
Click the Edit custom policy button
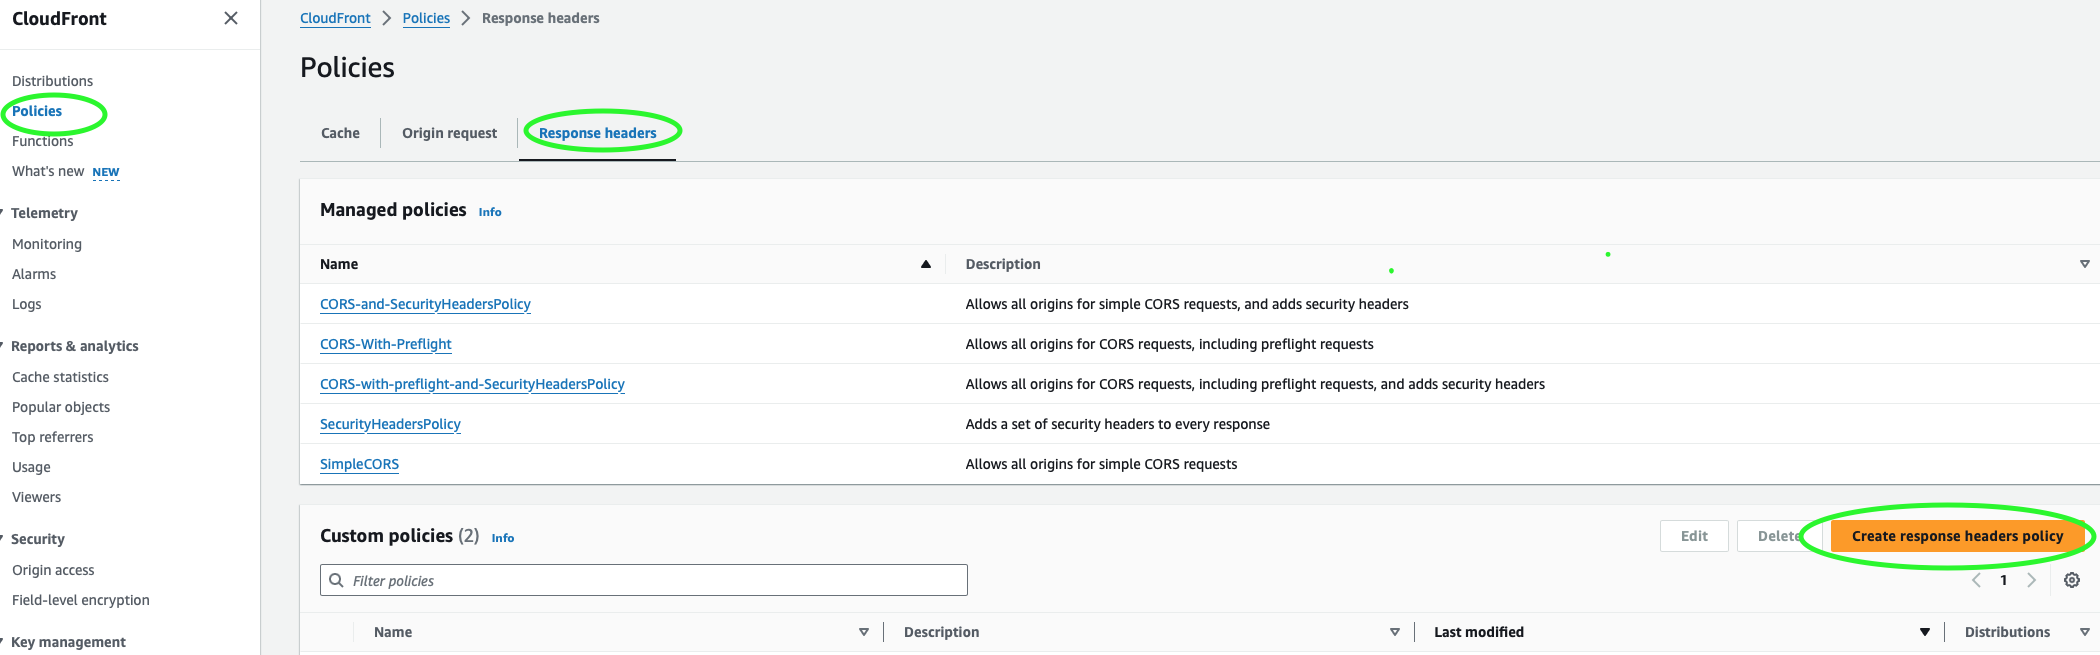[1694, 536]
